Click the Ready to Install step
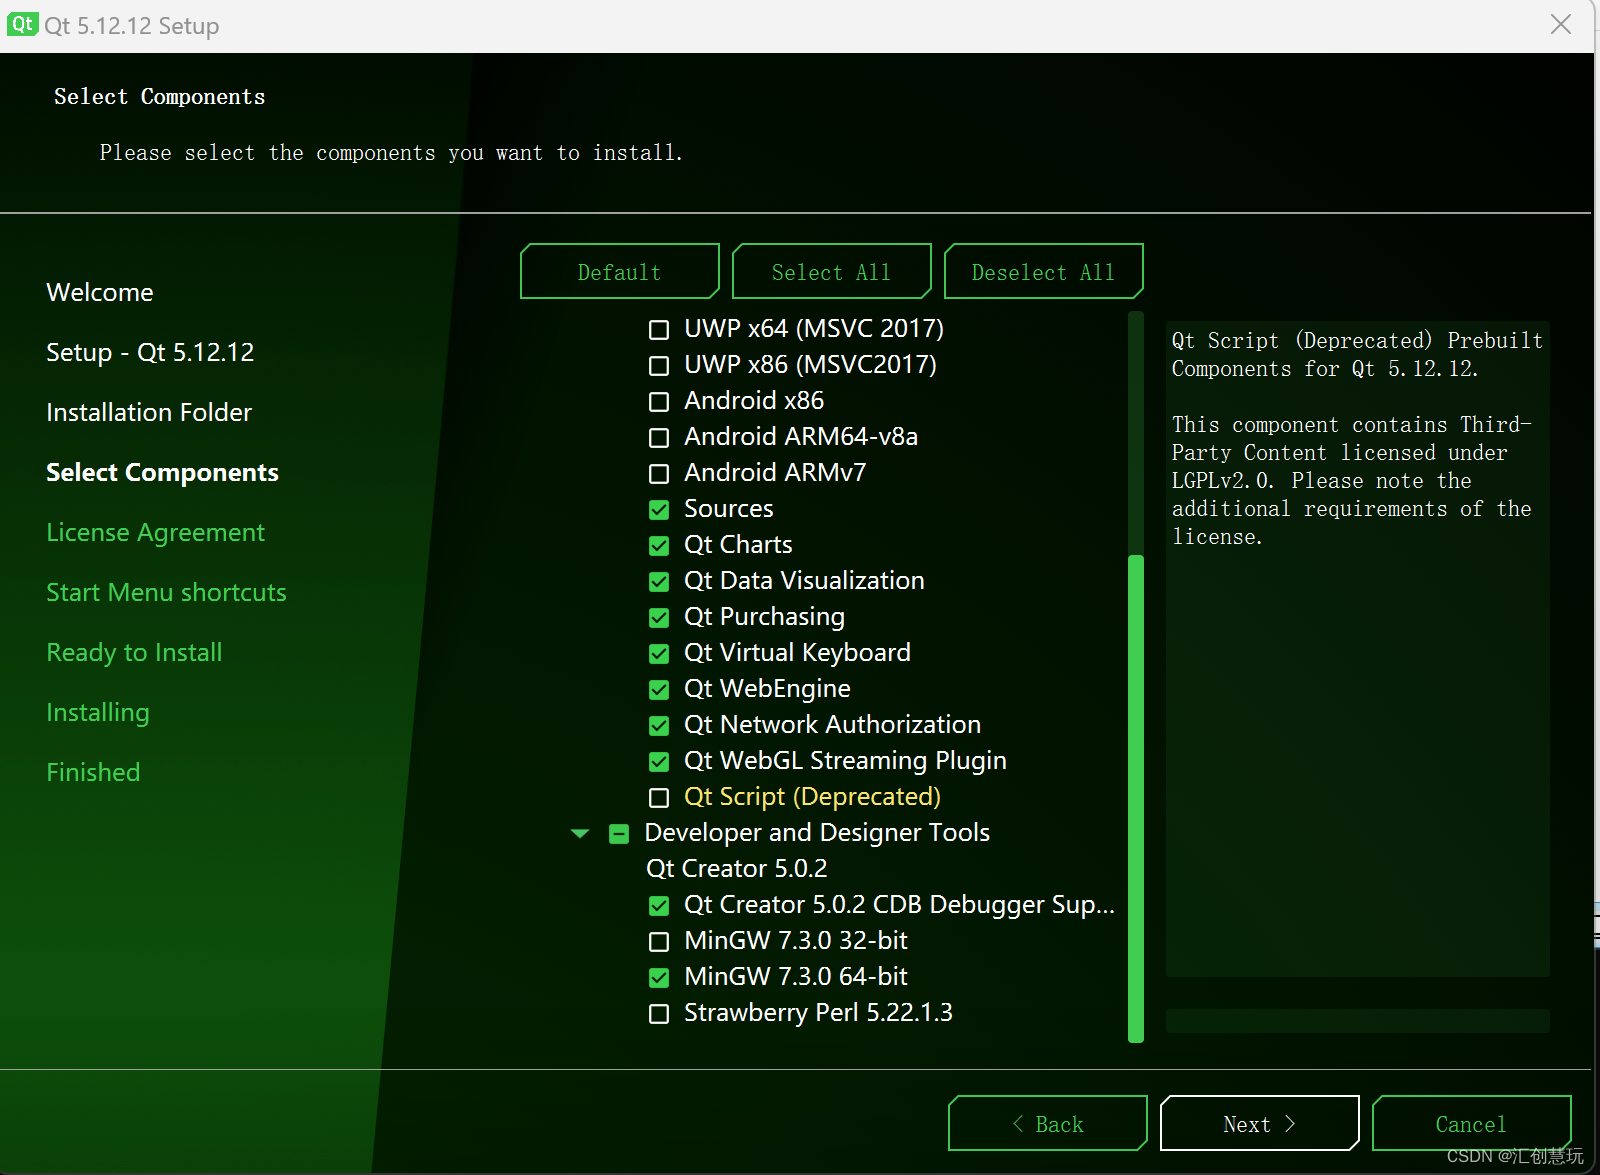Viewport: 1600px width, 1175px height. pyautogui.click(x=134, y=652)
